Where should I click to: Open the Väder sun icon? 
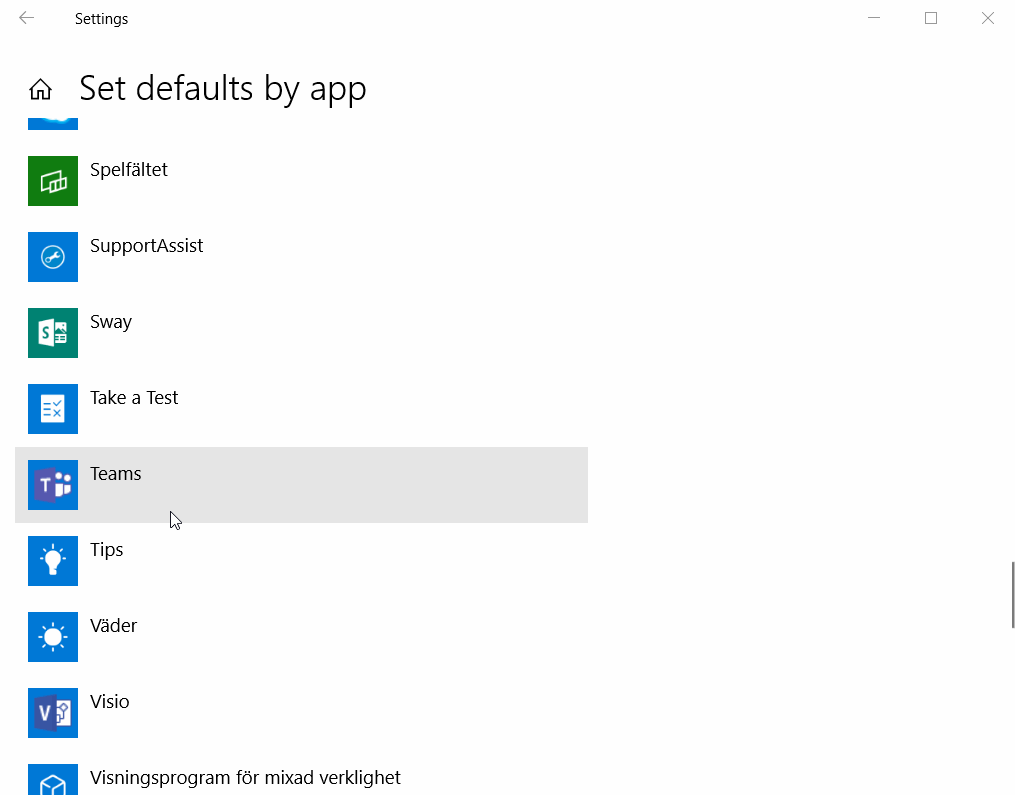click(x=53, y=637)
